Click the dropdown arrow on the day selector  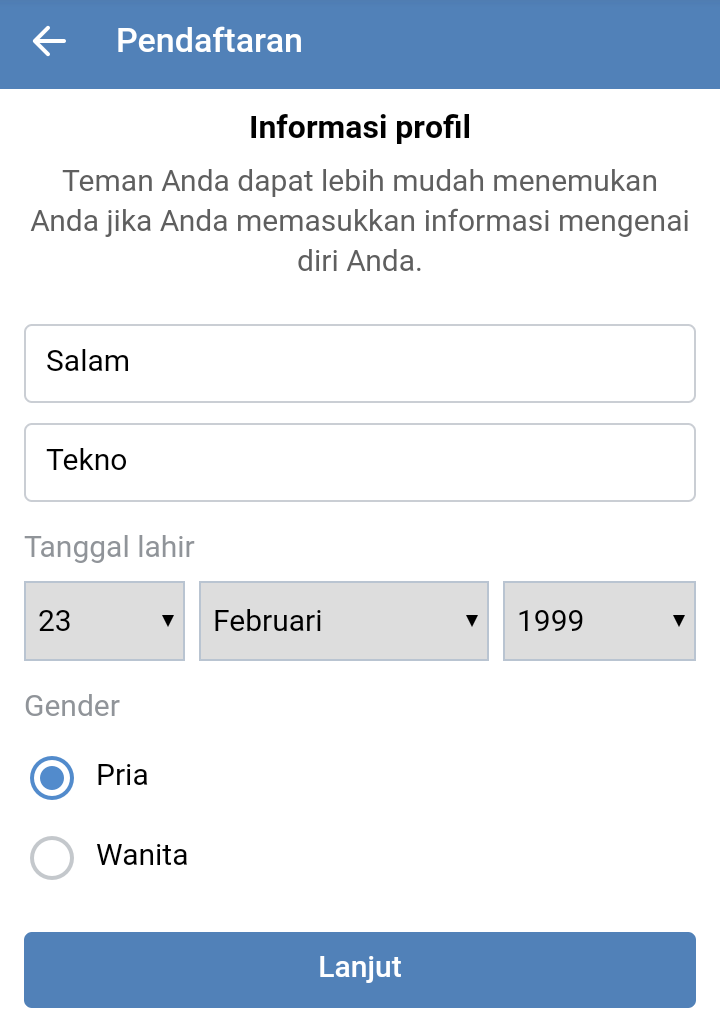[x=168, y=620]
